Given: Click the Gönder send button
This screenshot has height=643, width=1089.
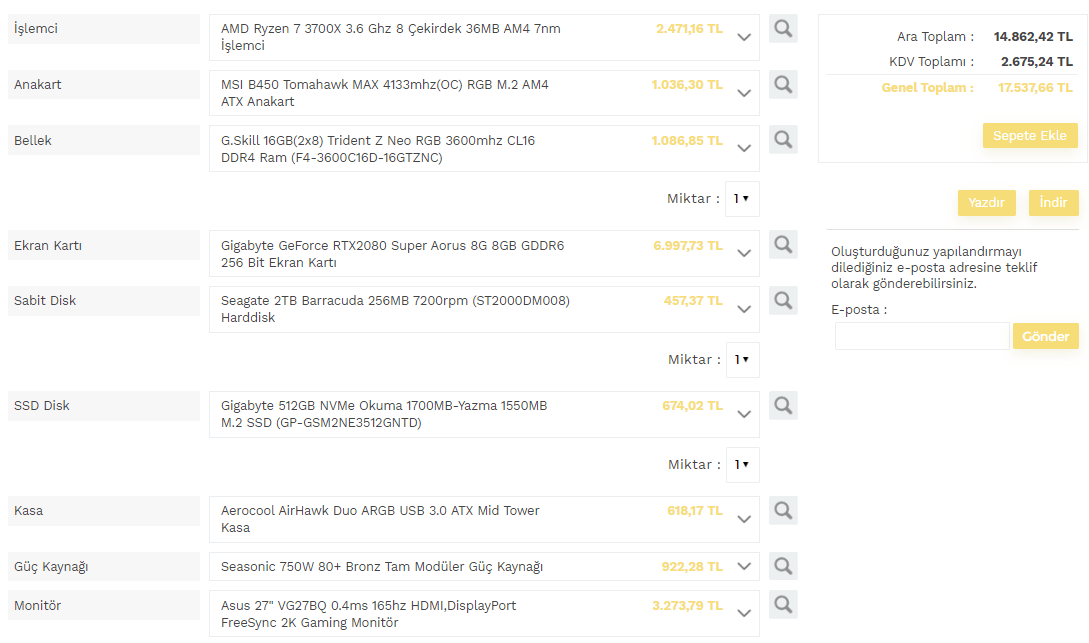Looking at the screenshot, I should (x=1045, y=336).
